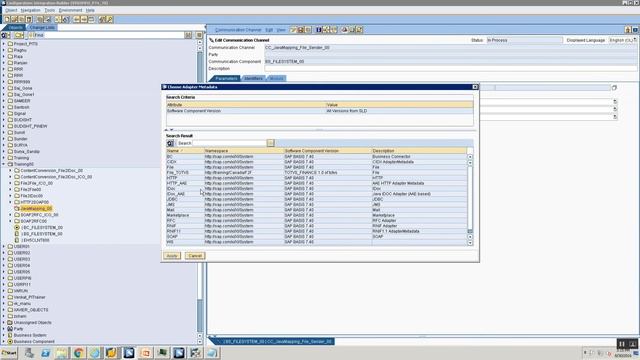Click the fourth icon in the main toolbar
Image resolution: width=640 pixels, height=360 pixels.
[x=29, y=20]
